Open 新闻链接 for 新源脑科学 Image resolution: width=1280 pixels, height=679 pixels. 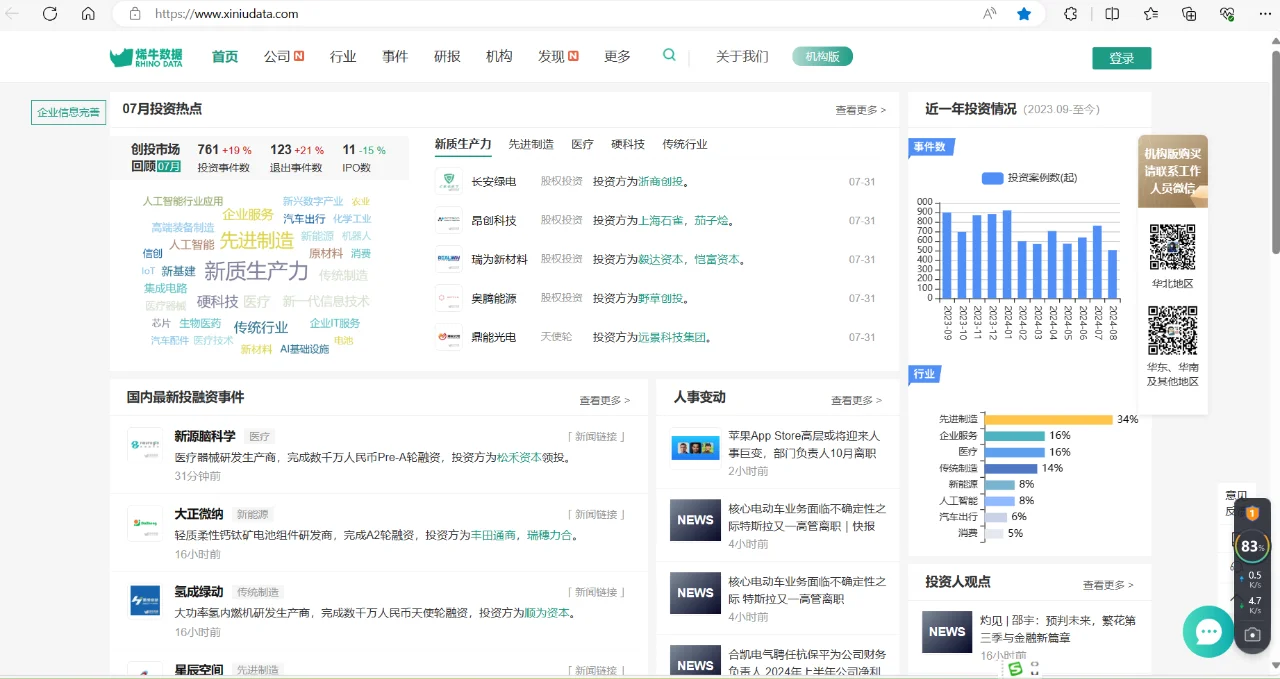click(x=597, y=436)
